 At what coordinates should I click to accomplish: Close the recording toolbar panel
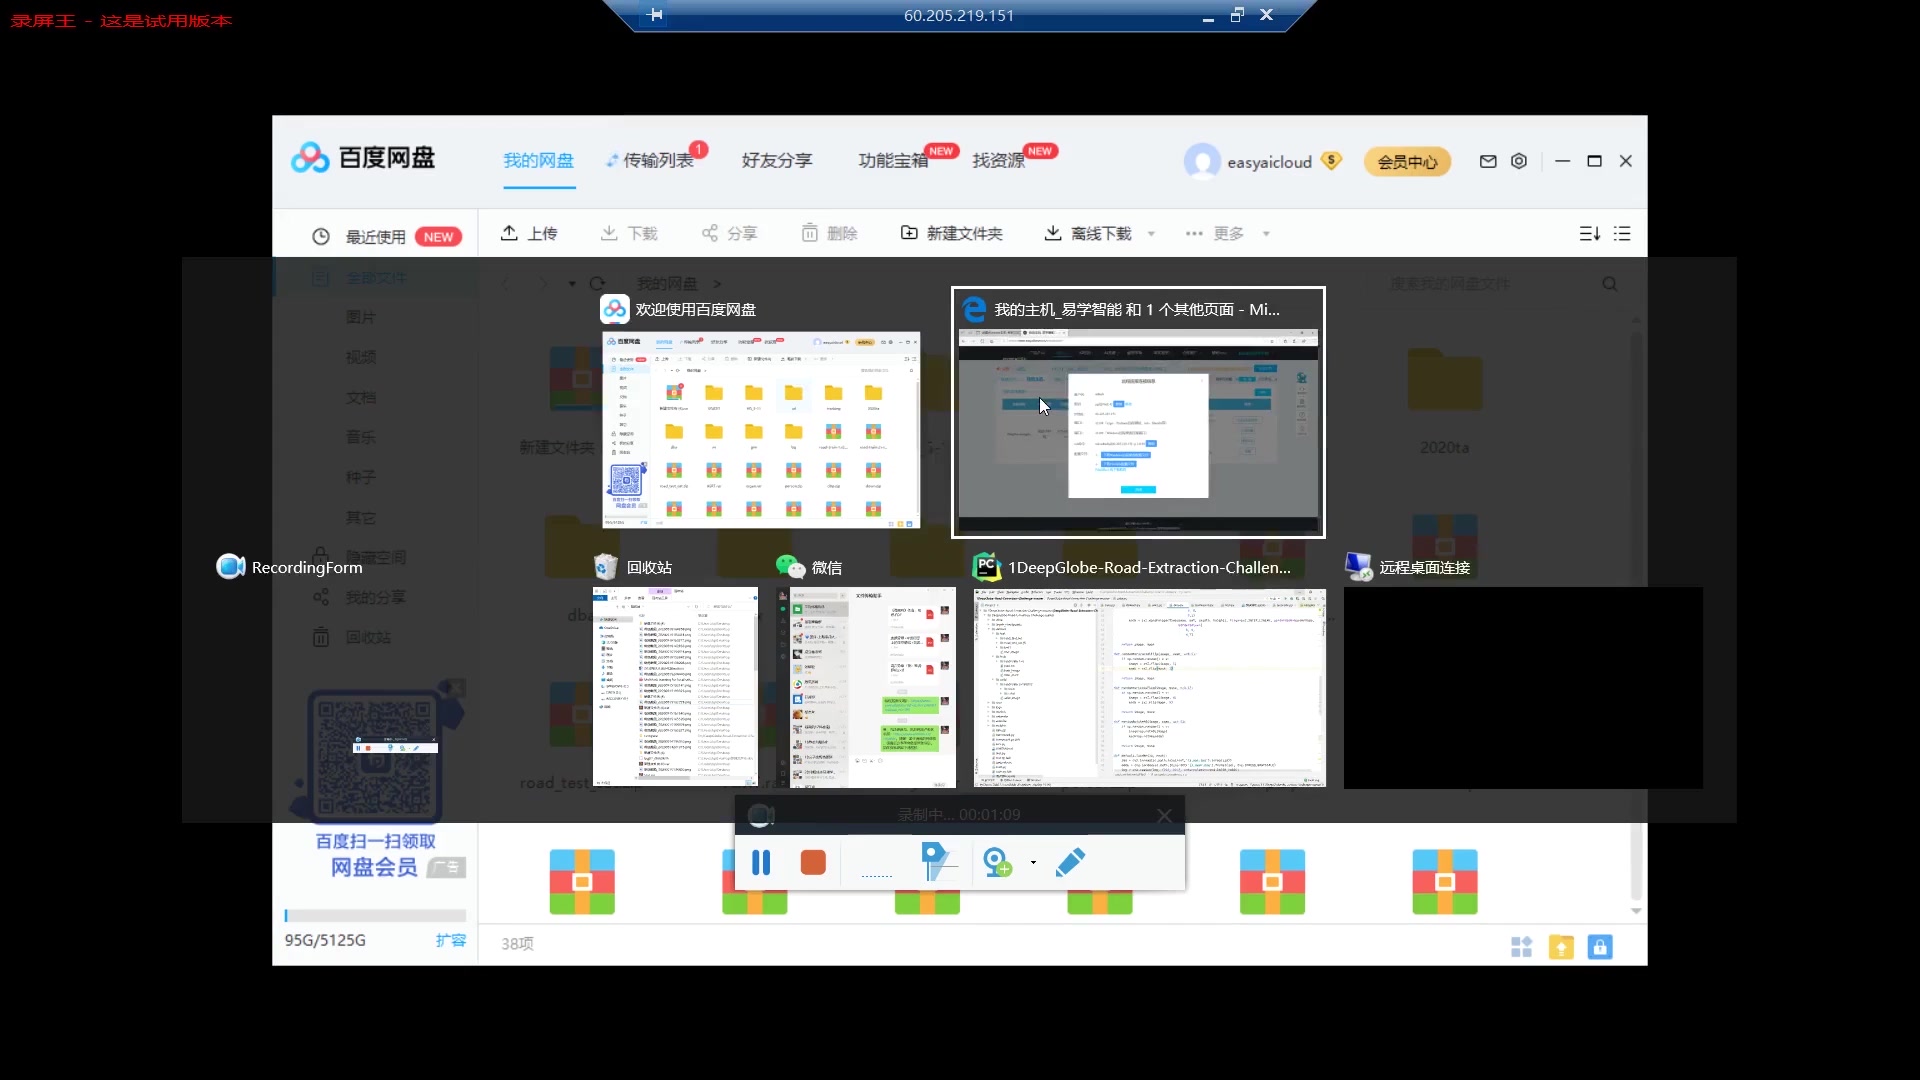point(1164,815)
